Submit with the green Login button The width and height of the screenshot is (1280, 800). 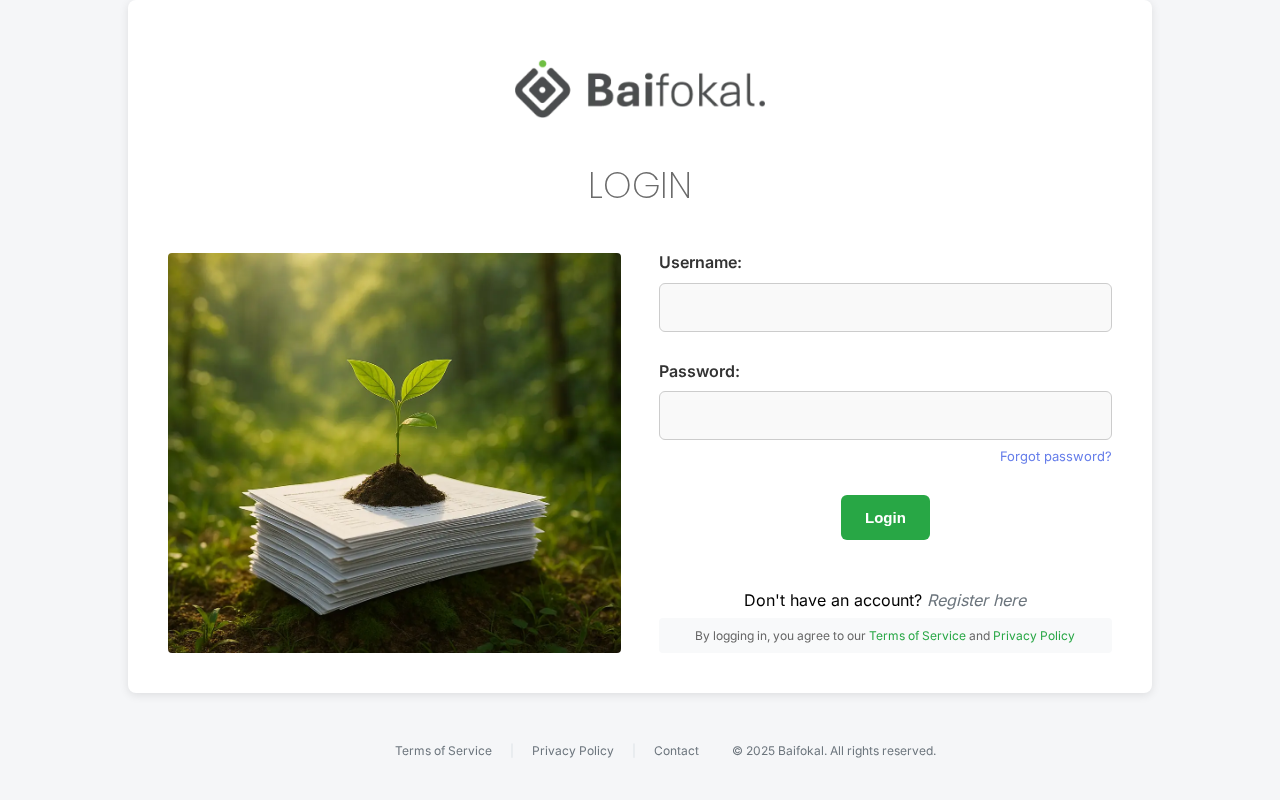(x=885, y=517)
